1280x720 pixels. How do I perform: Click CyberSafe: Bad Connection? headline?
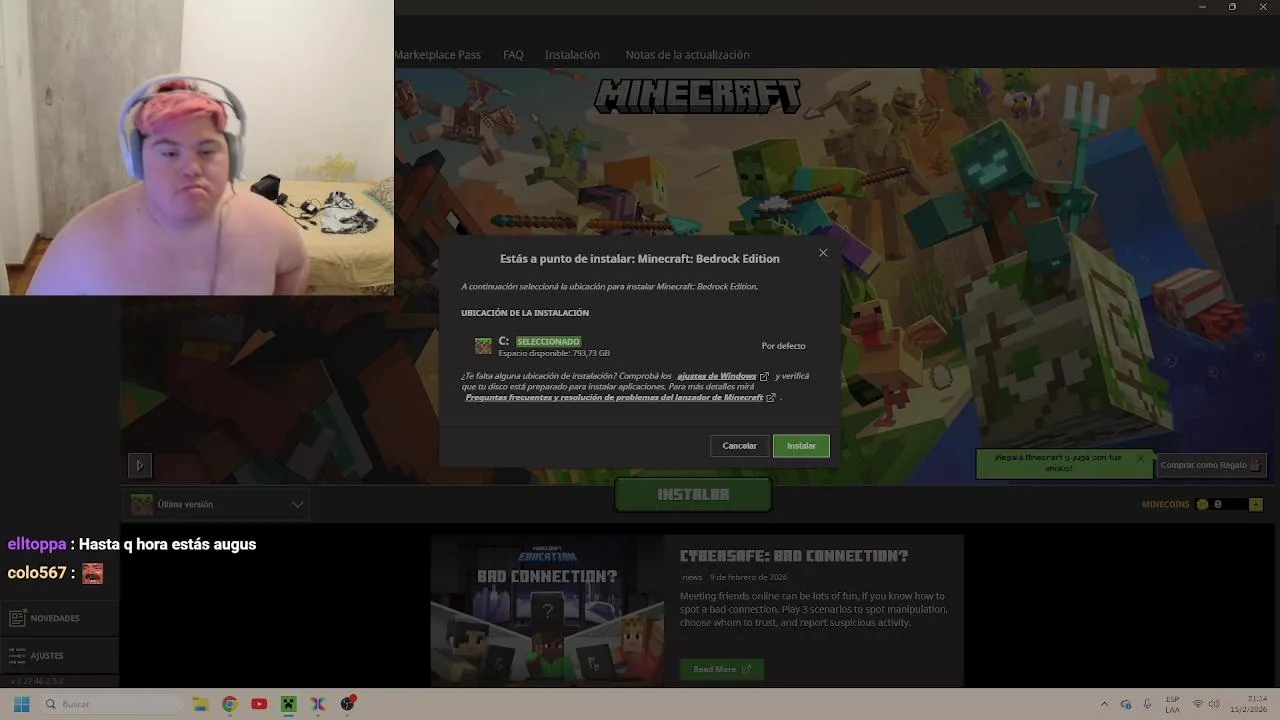tap(794, 556)
